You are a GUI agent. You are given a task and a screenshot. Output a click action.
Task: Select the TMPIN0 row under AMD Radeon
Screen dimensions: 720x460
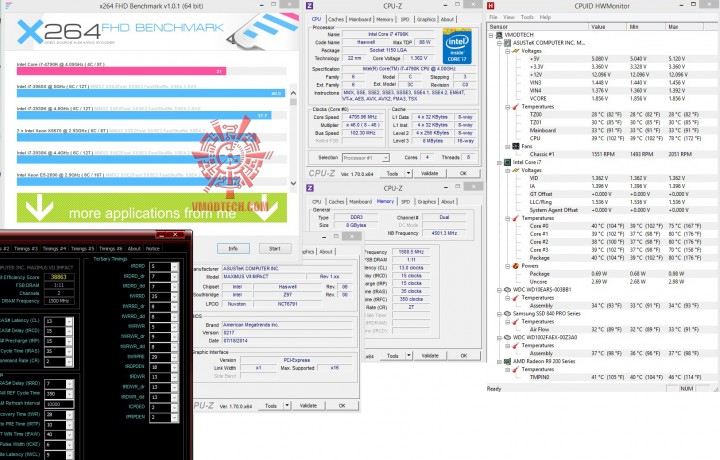[602, 377]
